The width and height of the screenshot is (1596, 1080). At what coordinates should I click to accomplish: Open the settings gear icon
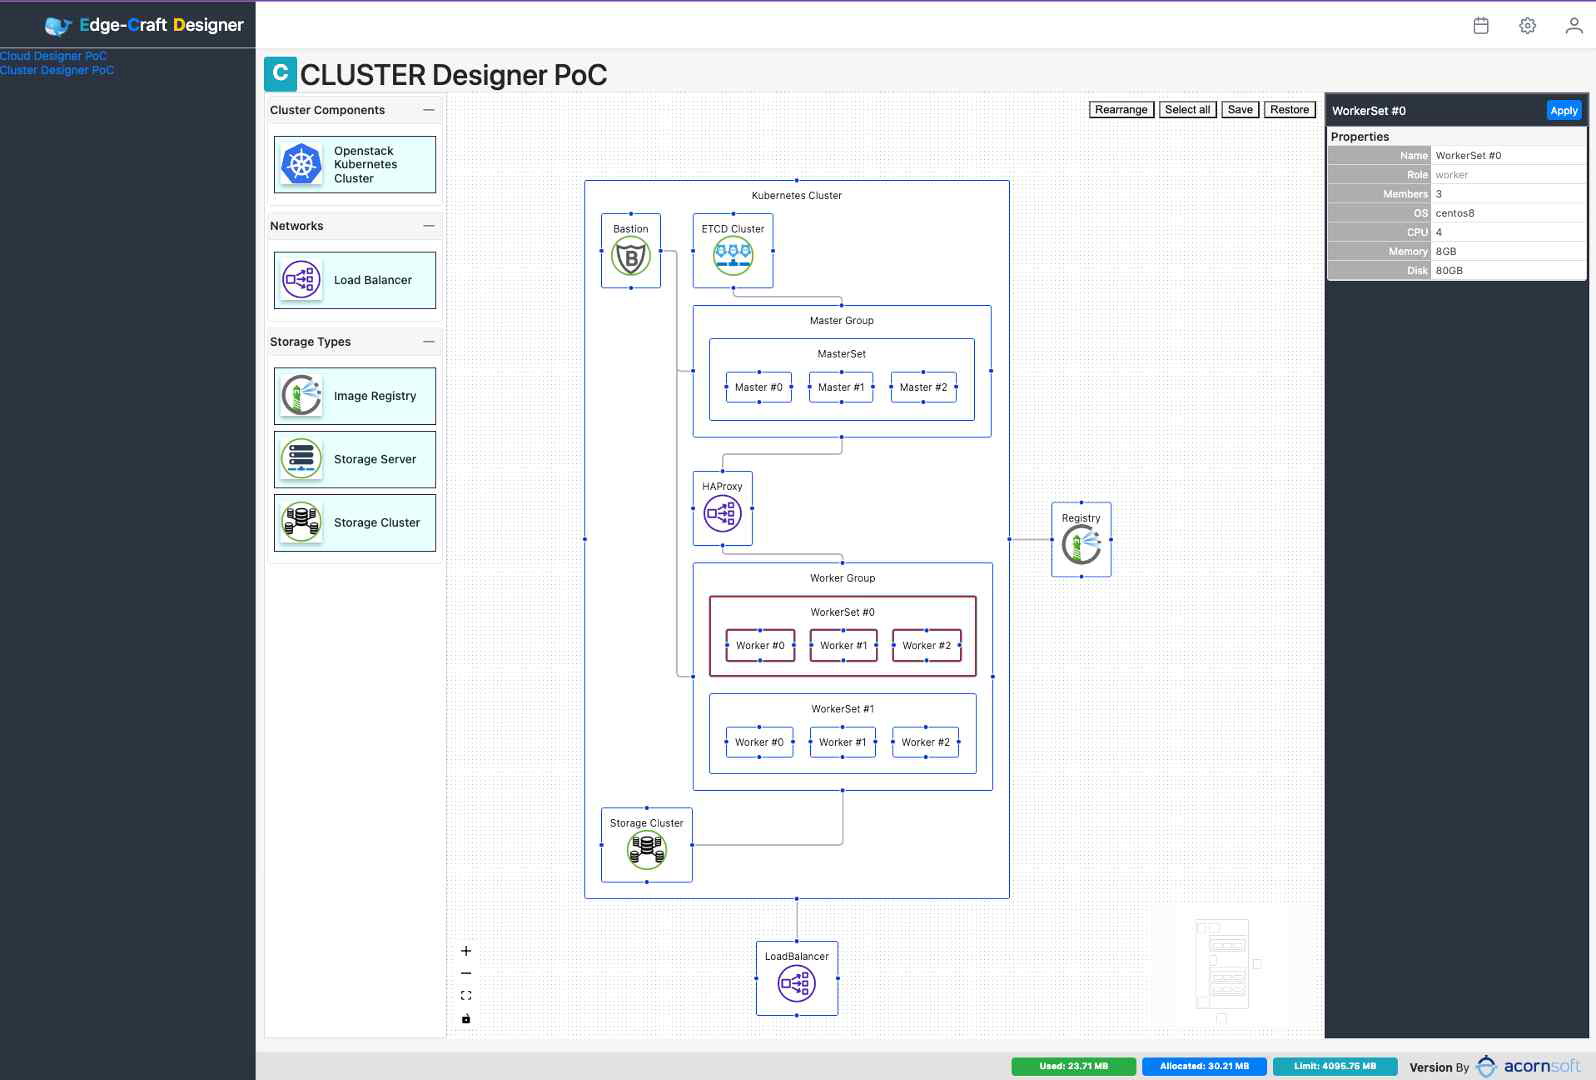(1527, 26)
